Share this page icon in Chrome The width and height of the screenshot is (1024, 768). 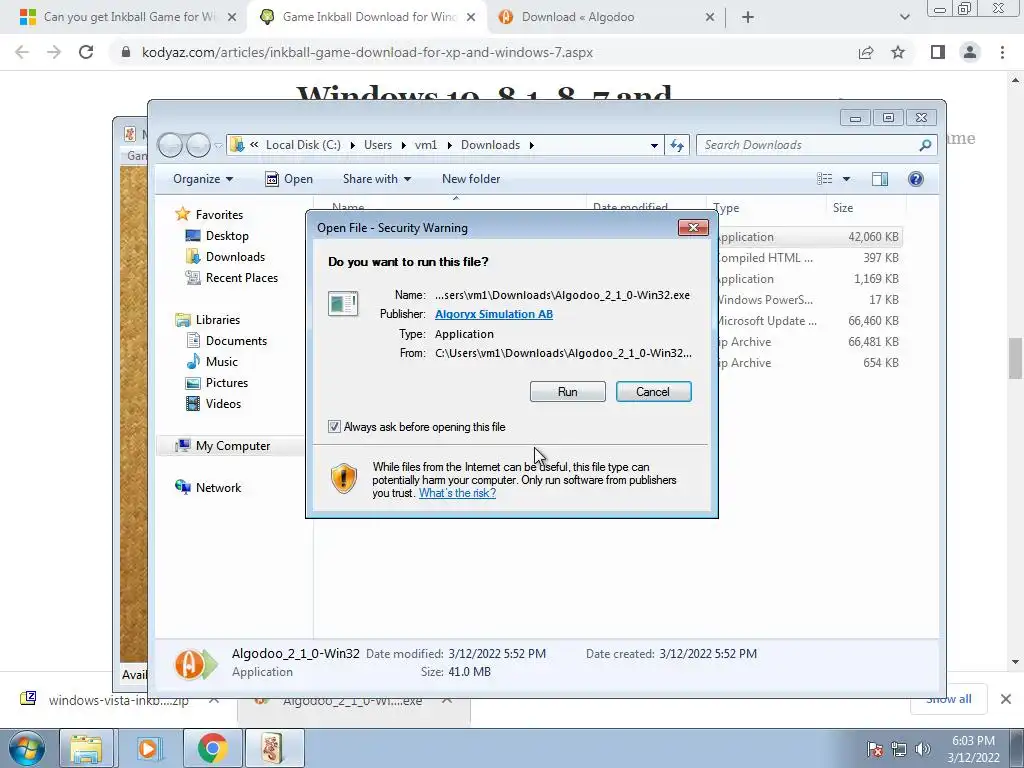866,52
